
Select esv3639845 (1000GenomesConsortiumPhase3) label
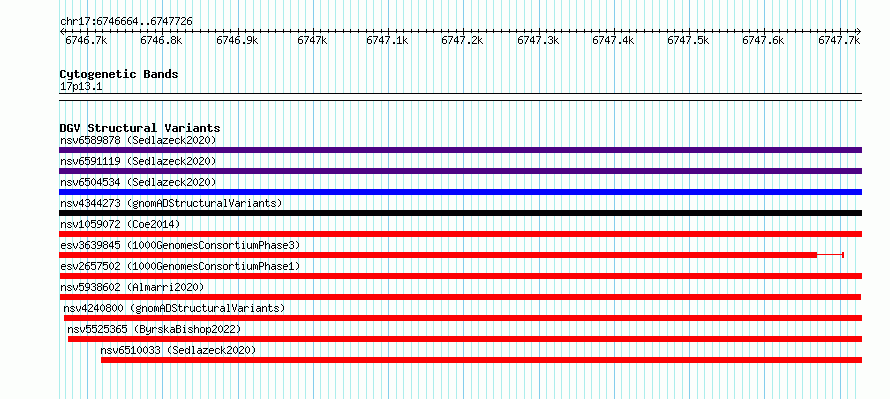[x=180, y=245]
